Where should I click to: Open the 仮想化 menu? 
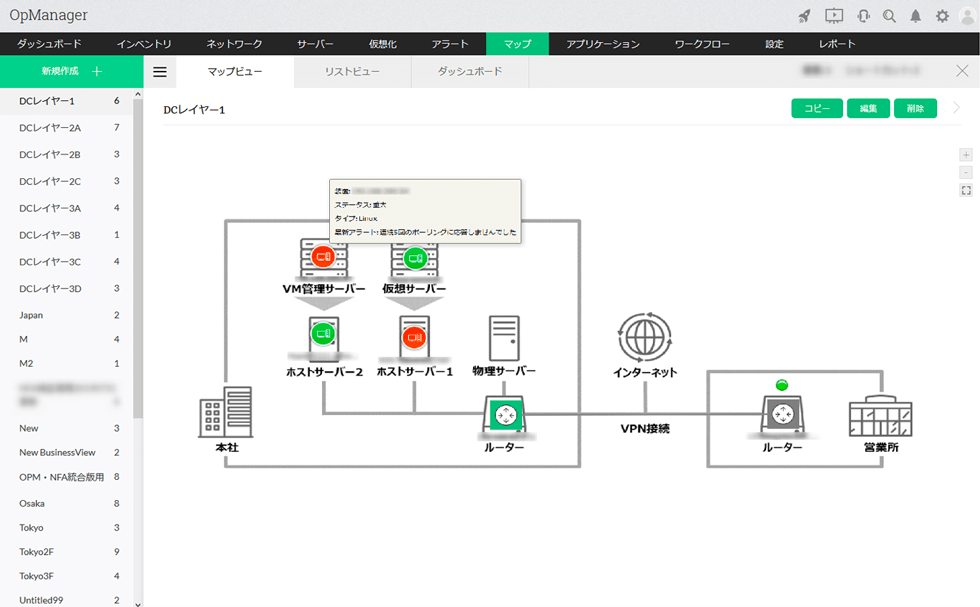tap(382, 44)
